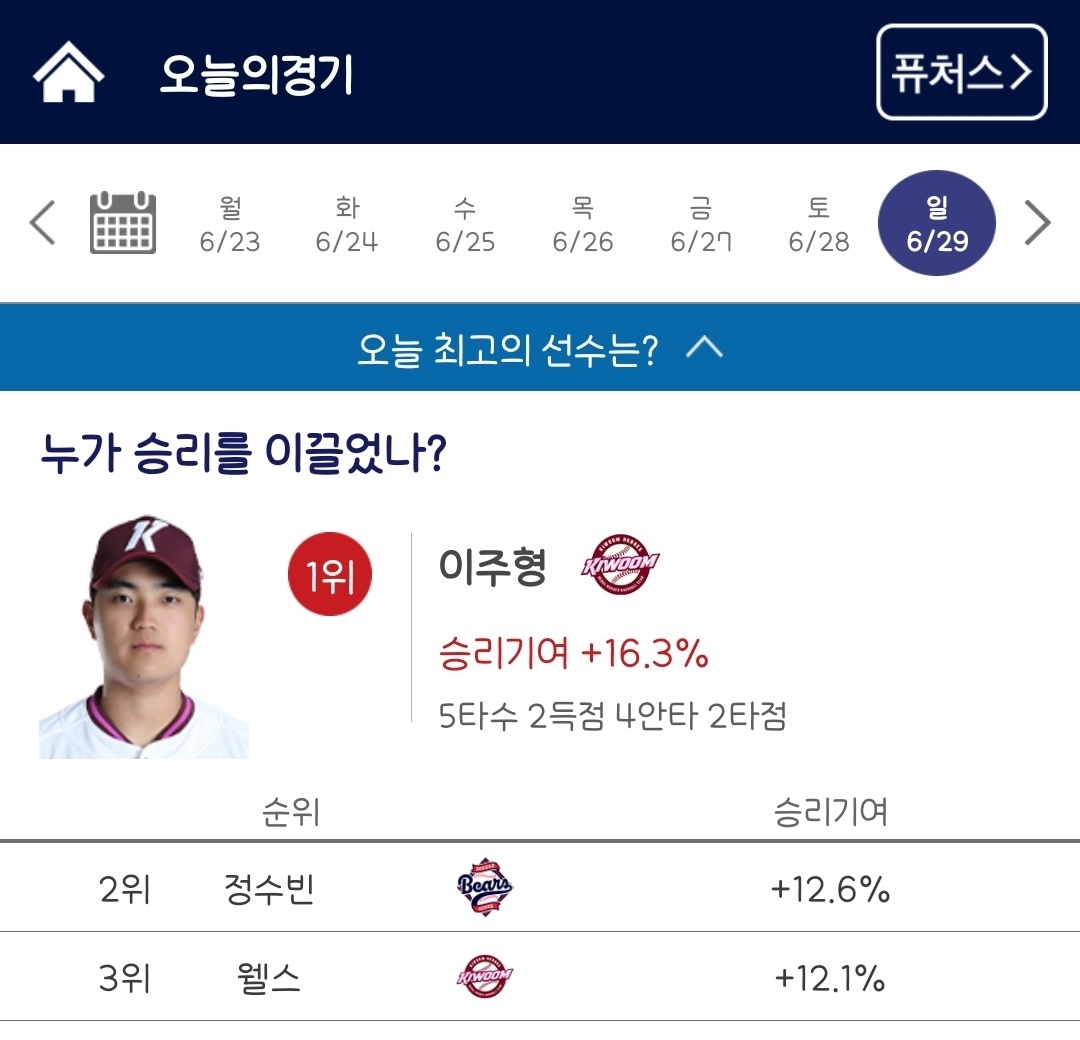Go to next week arrow
The width and height of the screenshot is (1080, 1040).
[x=1038, y=222]
